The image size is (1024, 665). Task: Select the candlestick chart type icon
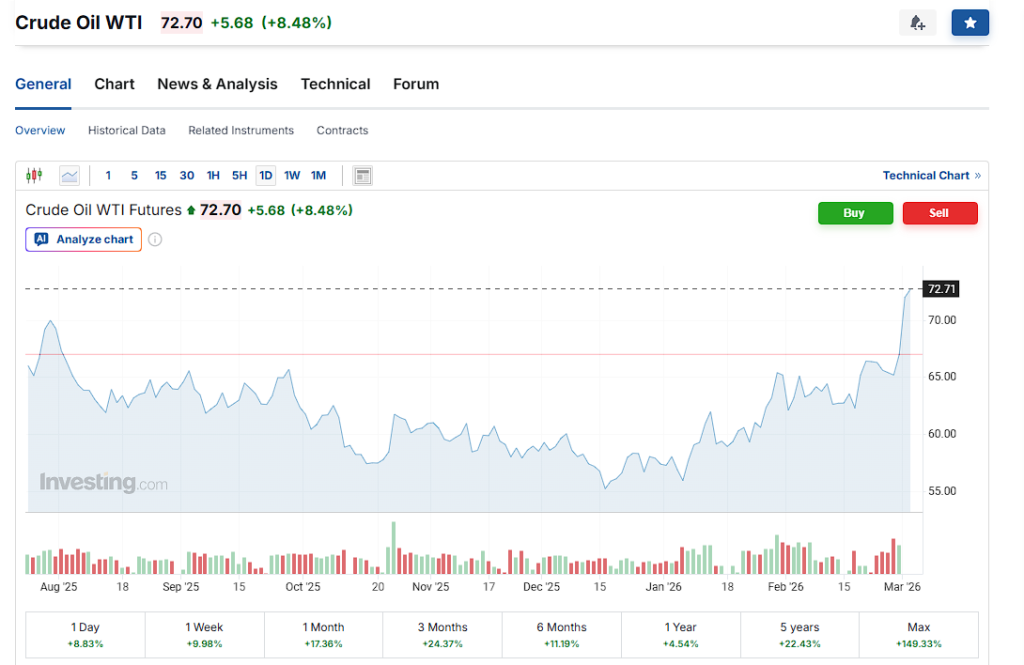coord(34,175)
